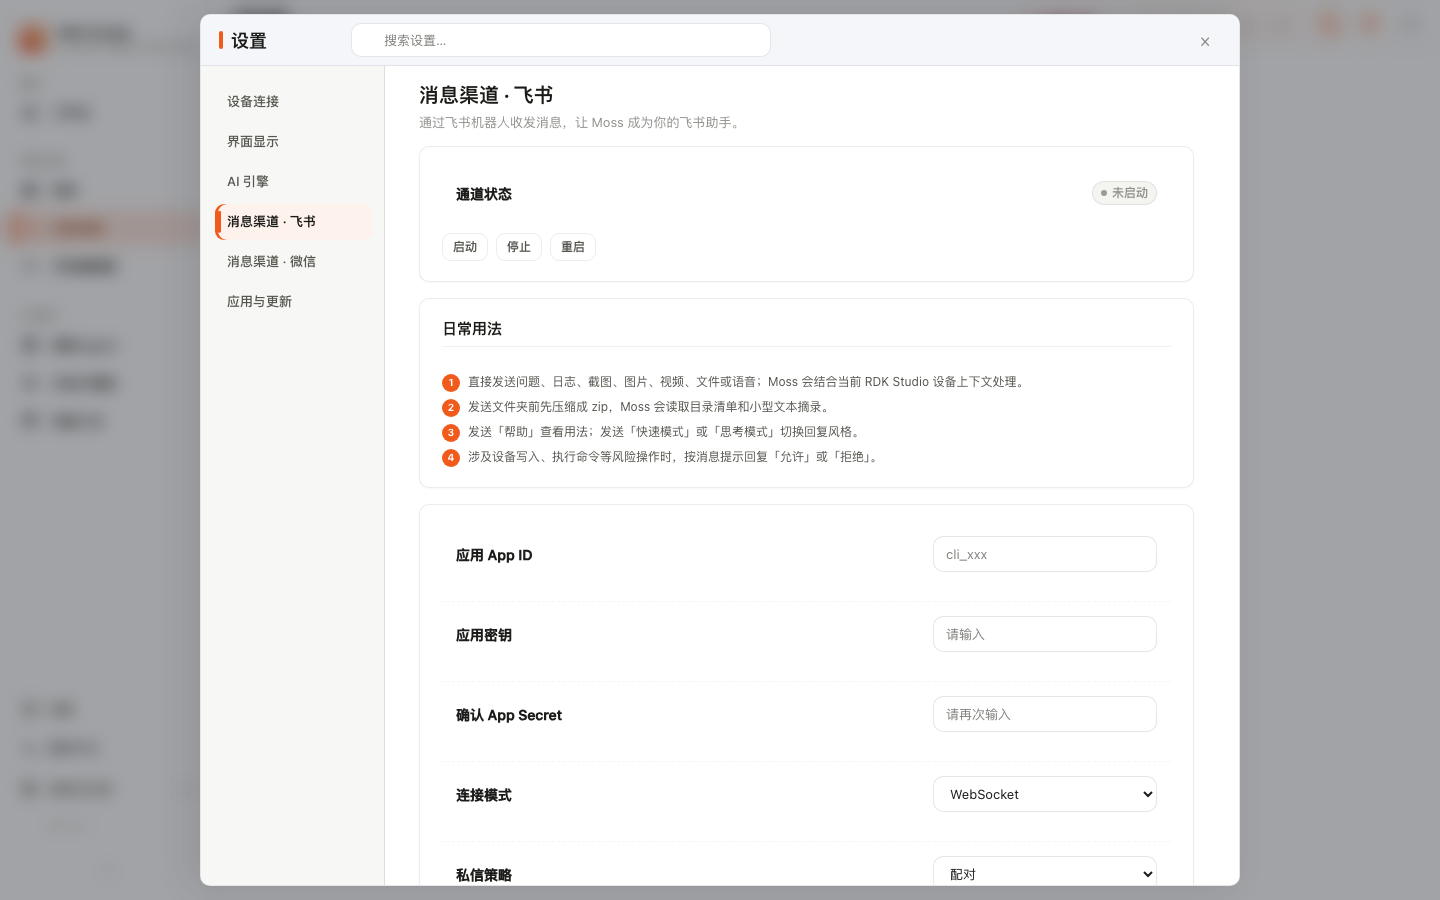Viewport: 1440px width, 900px height.
Task: Open the 连接模式 WebSocket dropdown
Action: coord(1045,794)
